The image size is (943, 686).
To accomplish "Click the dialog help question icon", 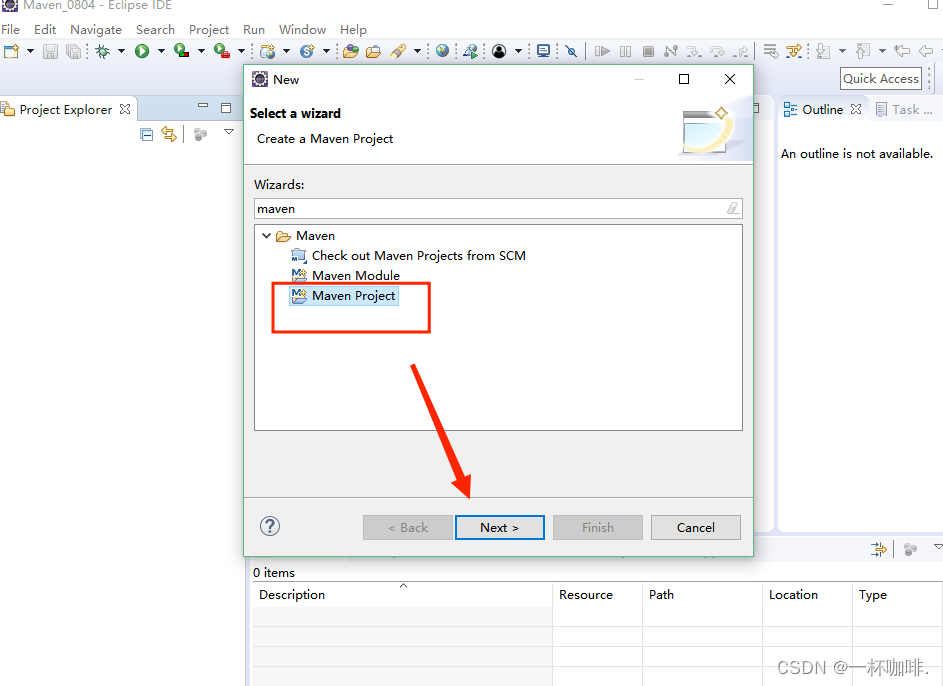I will click(x=270, y=527).
